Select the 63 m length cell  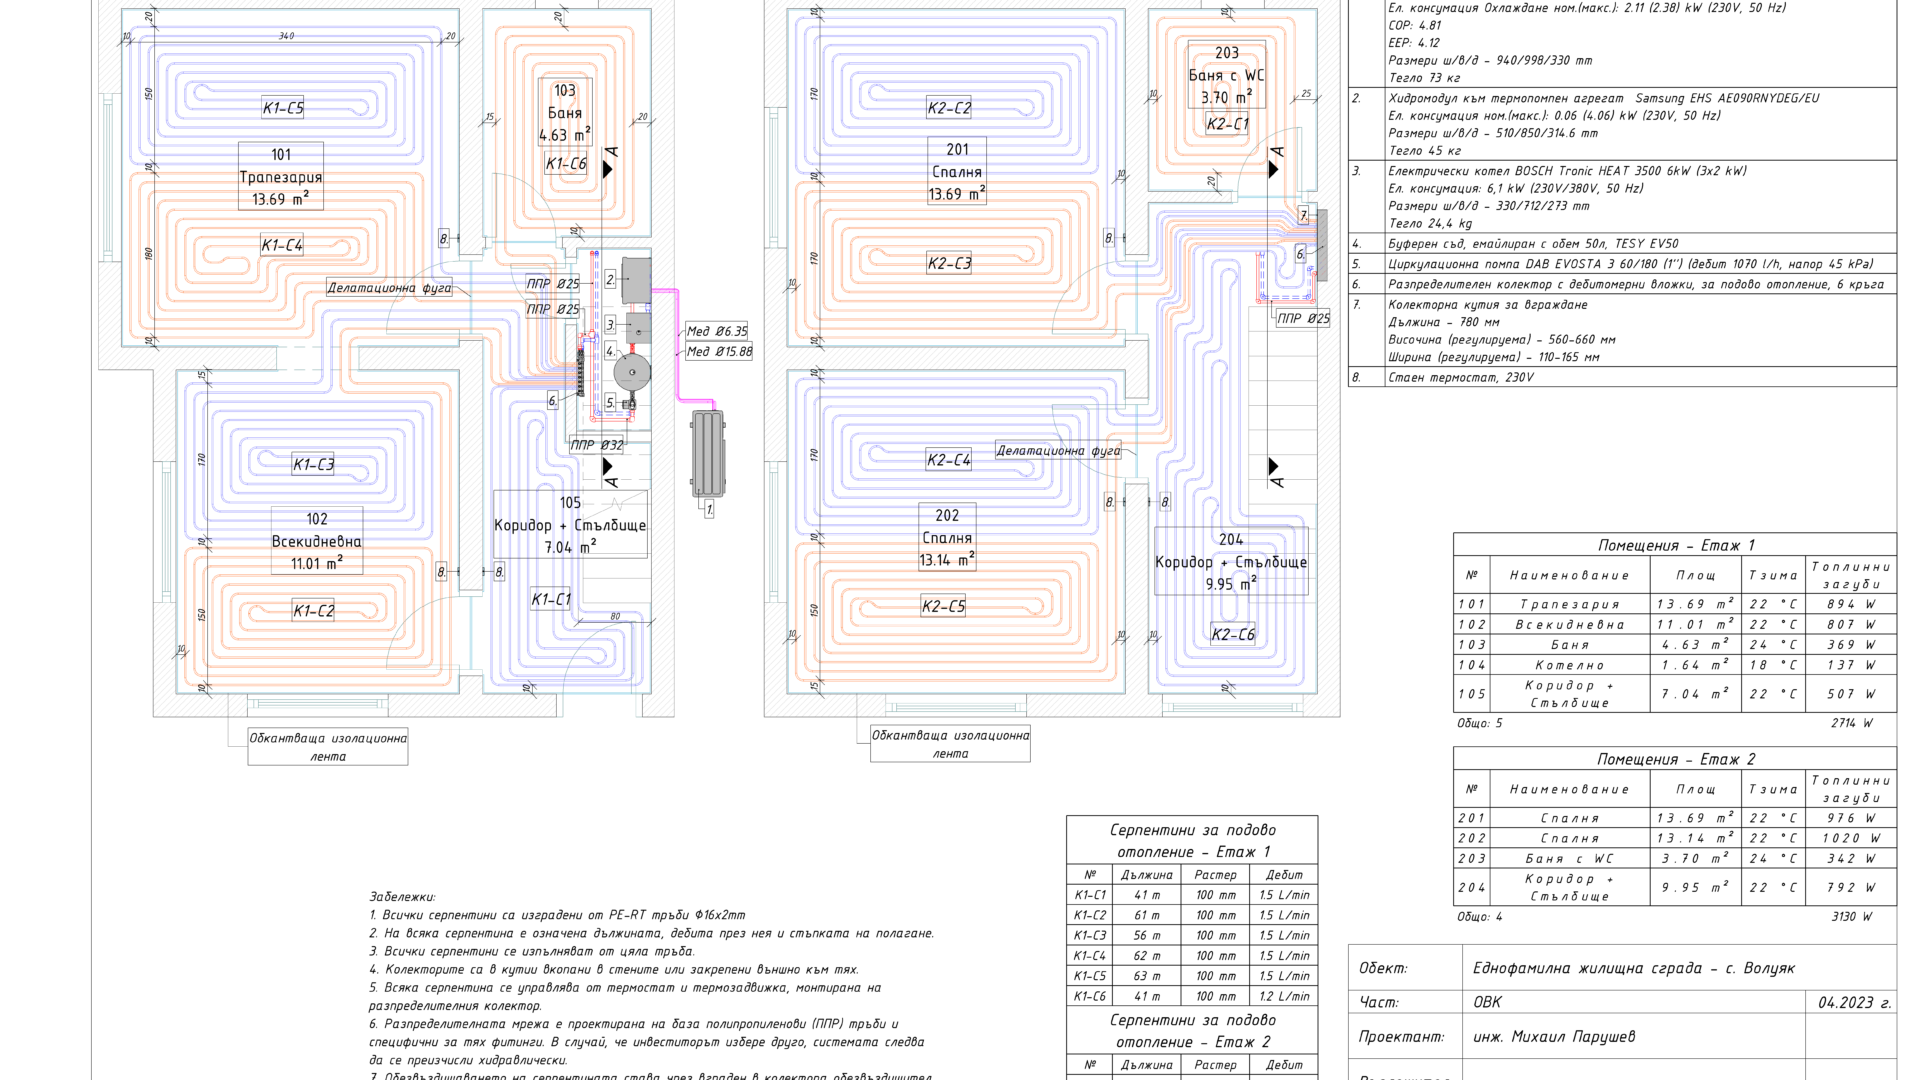[x=1147, y=975]
